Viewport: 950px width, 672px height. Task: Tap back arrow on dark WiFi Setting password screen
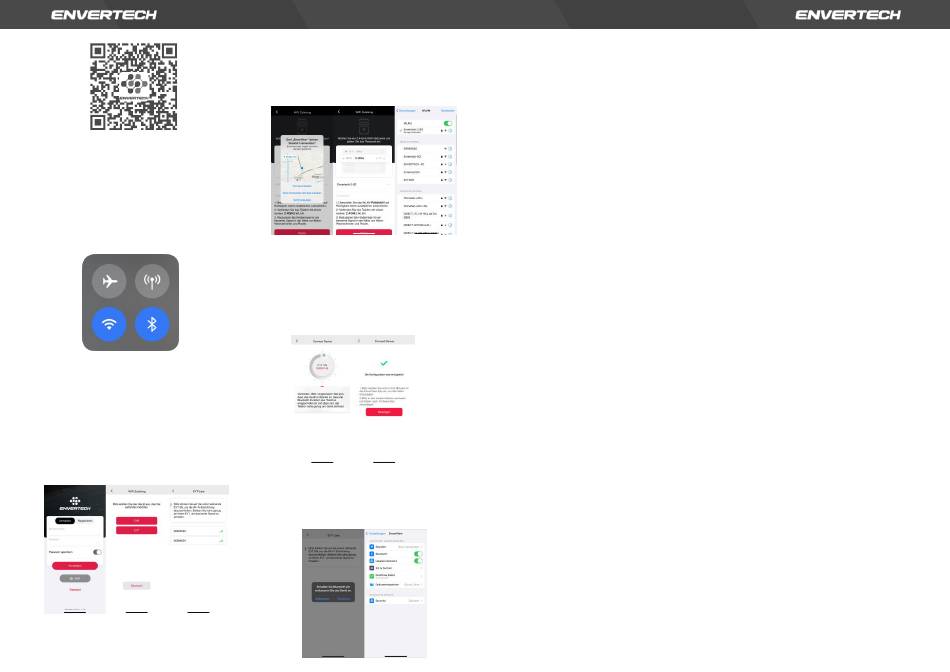339,111
